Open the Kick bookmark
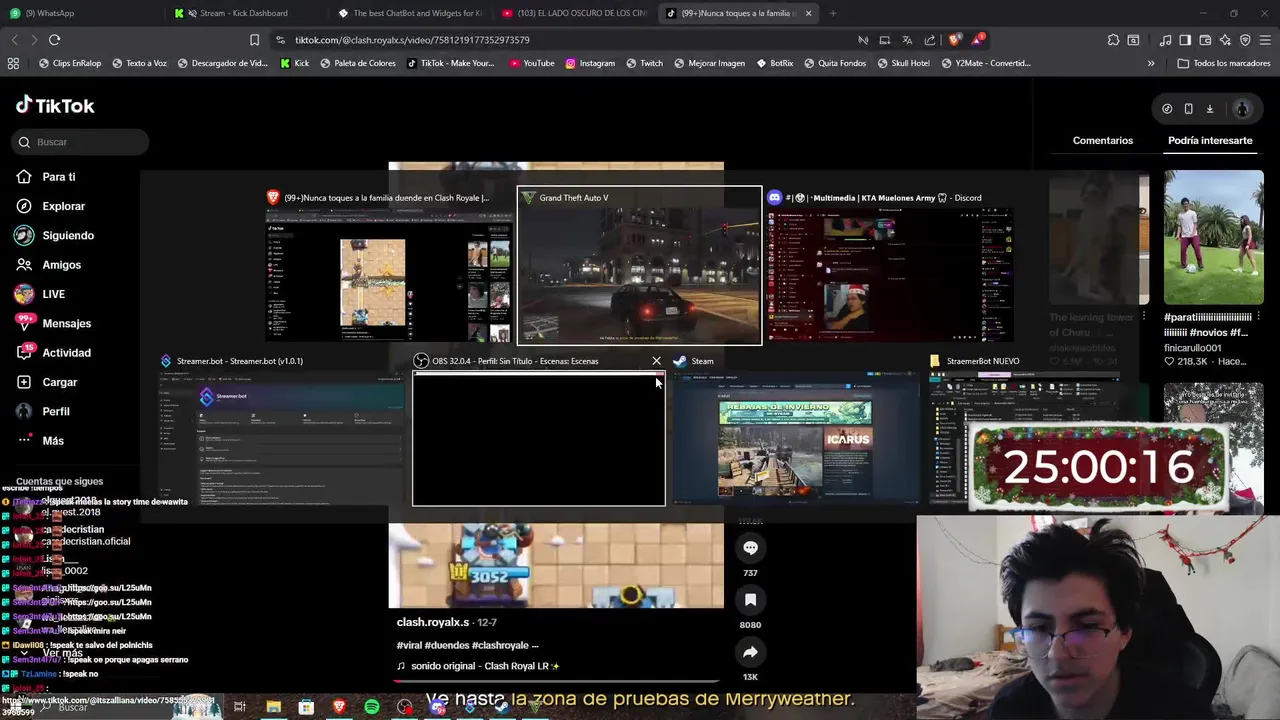This screenshot has width=1280, height=720. (294, 63)
